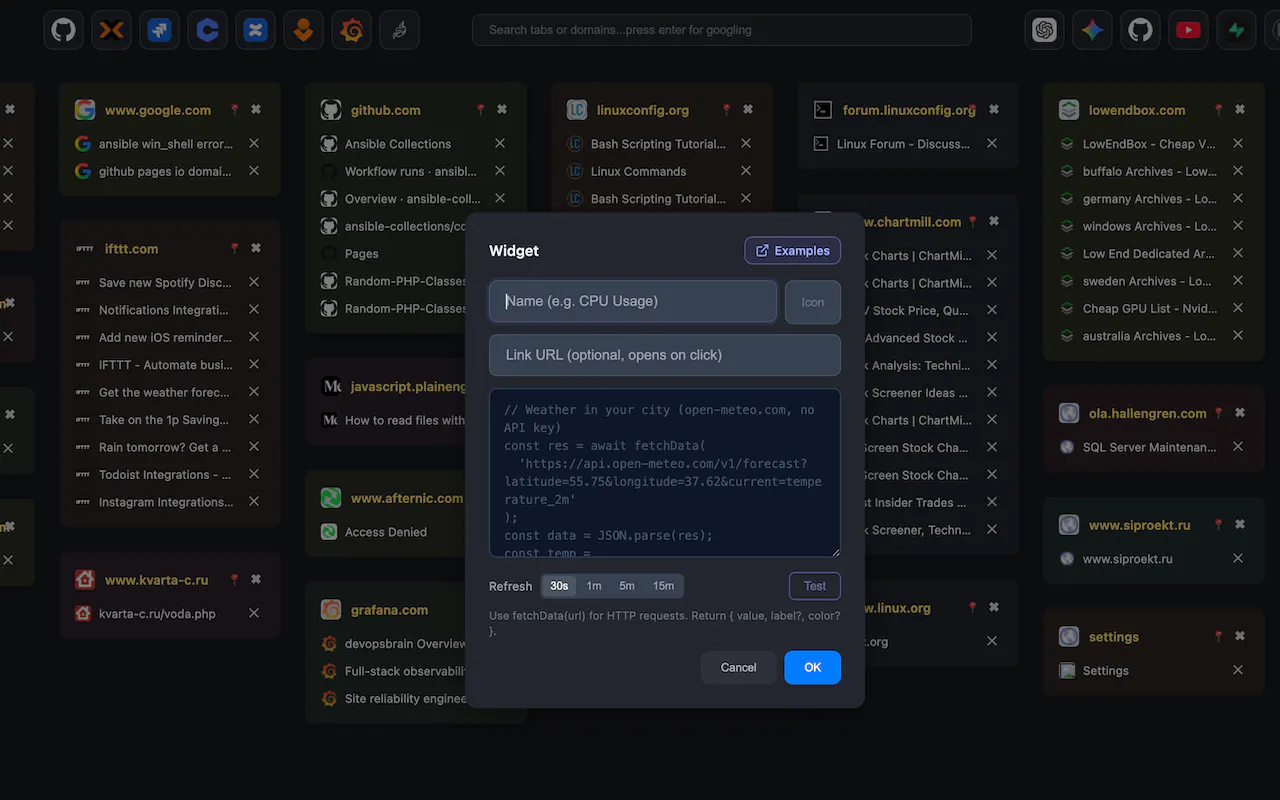Click the Test button in Widget dialog
This screenshot has width=1280, height=800.
(815, 586)
